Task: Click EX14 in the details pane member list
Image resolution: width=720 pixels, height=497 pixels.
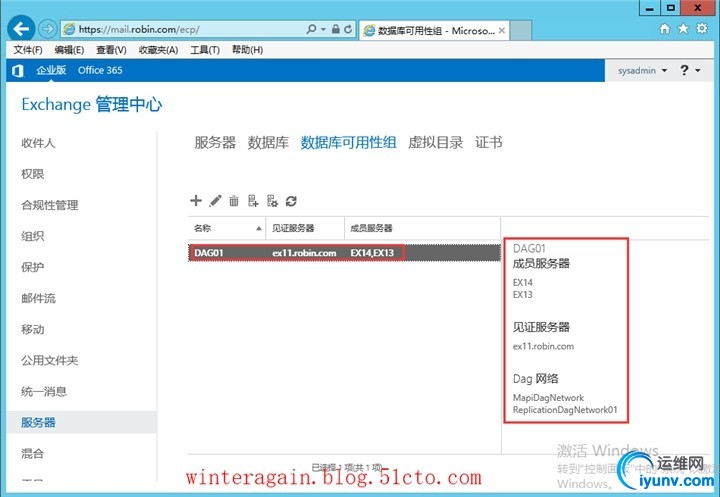Action: click(x=523, y=282)
